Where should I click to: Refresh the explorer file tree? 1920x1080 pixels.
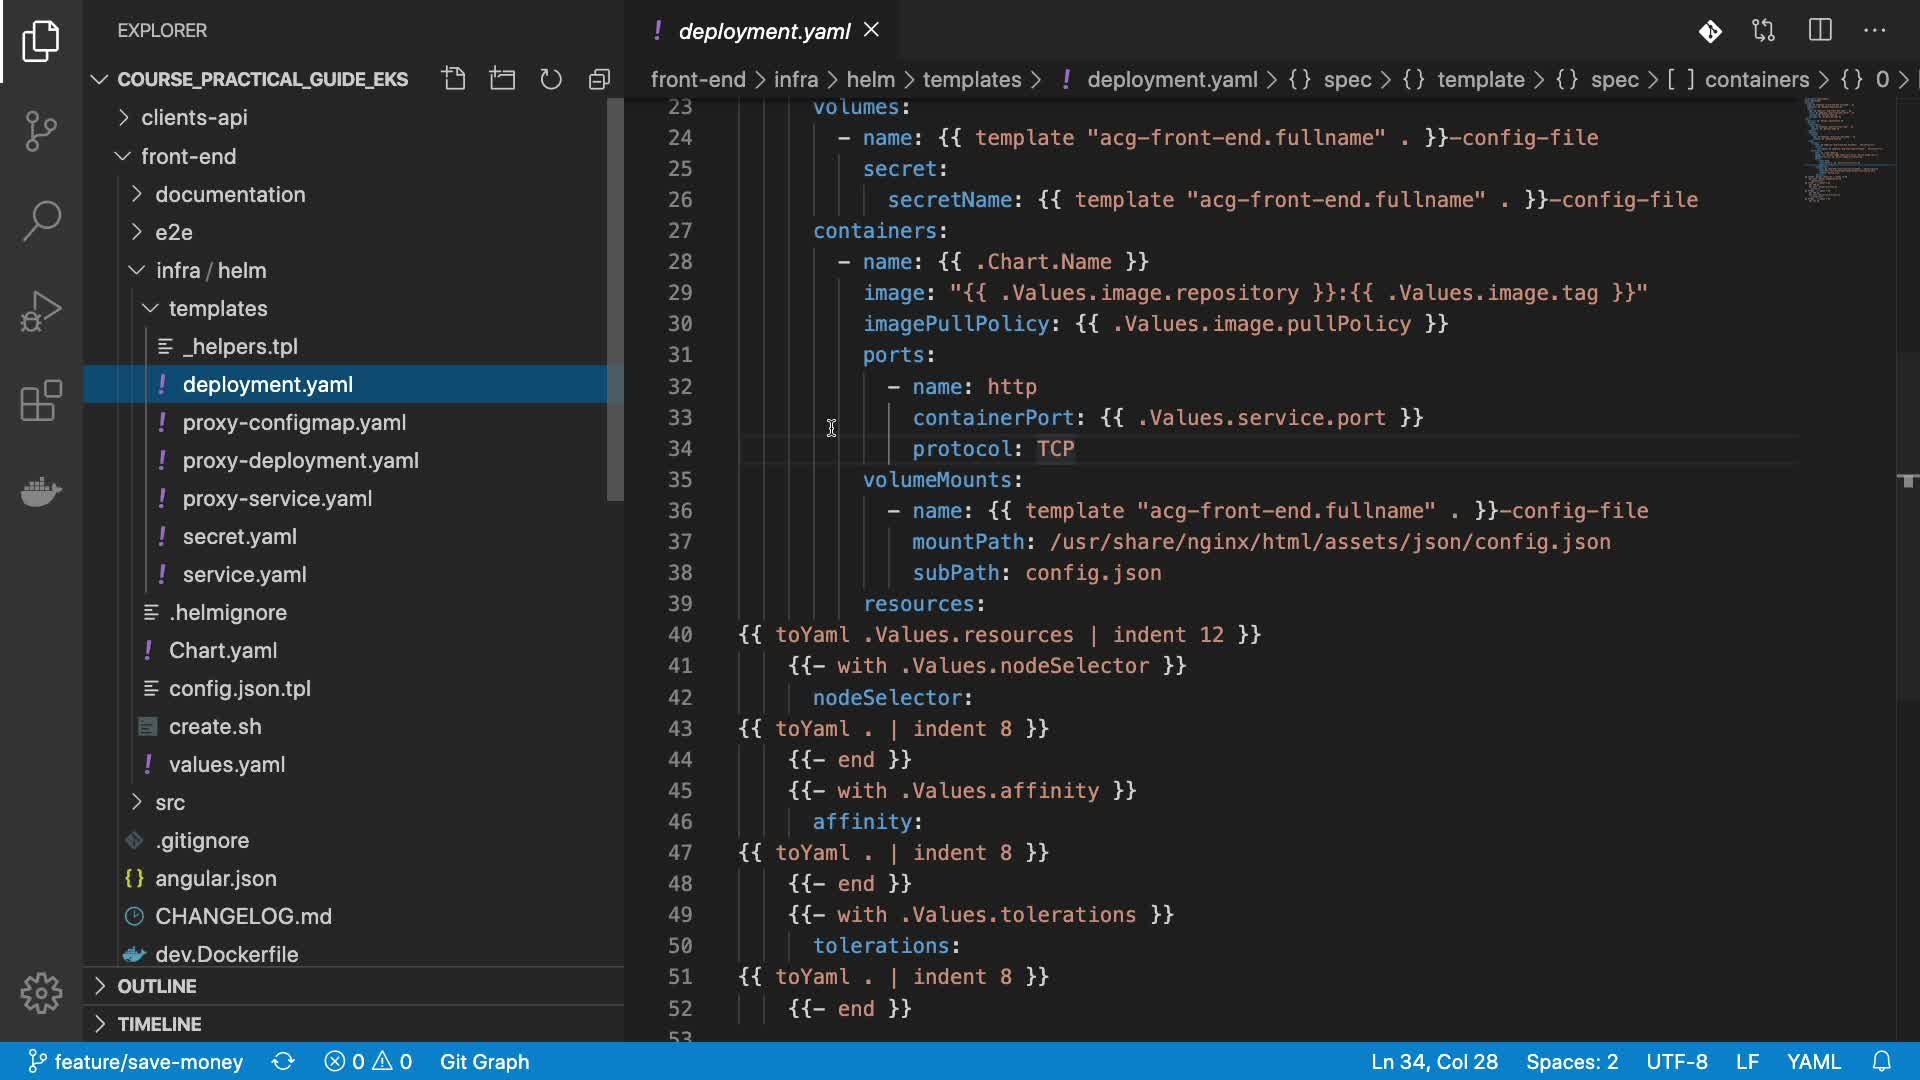[551, 79]
